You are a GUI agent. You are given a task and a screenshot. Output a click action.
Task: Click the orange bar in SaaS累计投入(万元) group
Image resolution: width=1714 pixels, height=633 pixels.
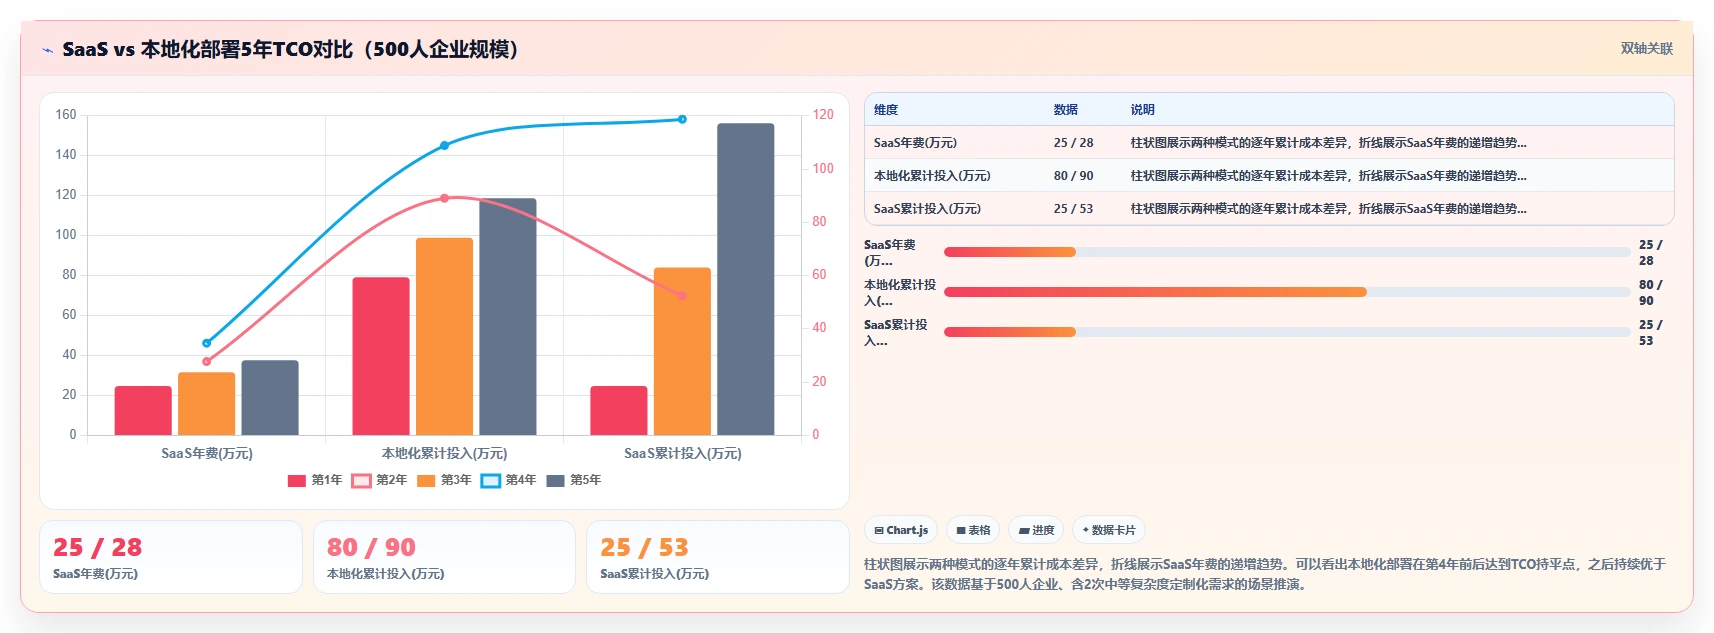(x=682, y=351)
